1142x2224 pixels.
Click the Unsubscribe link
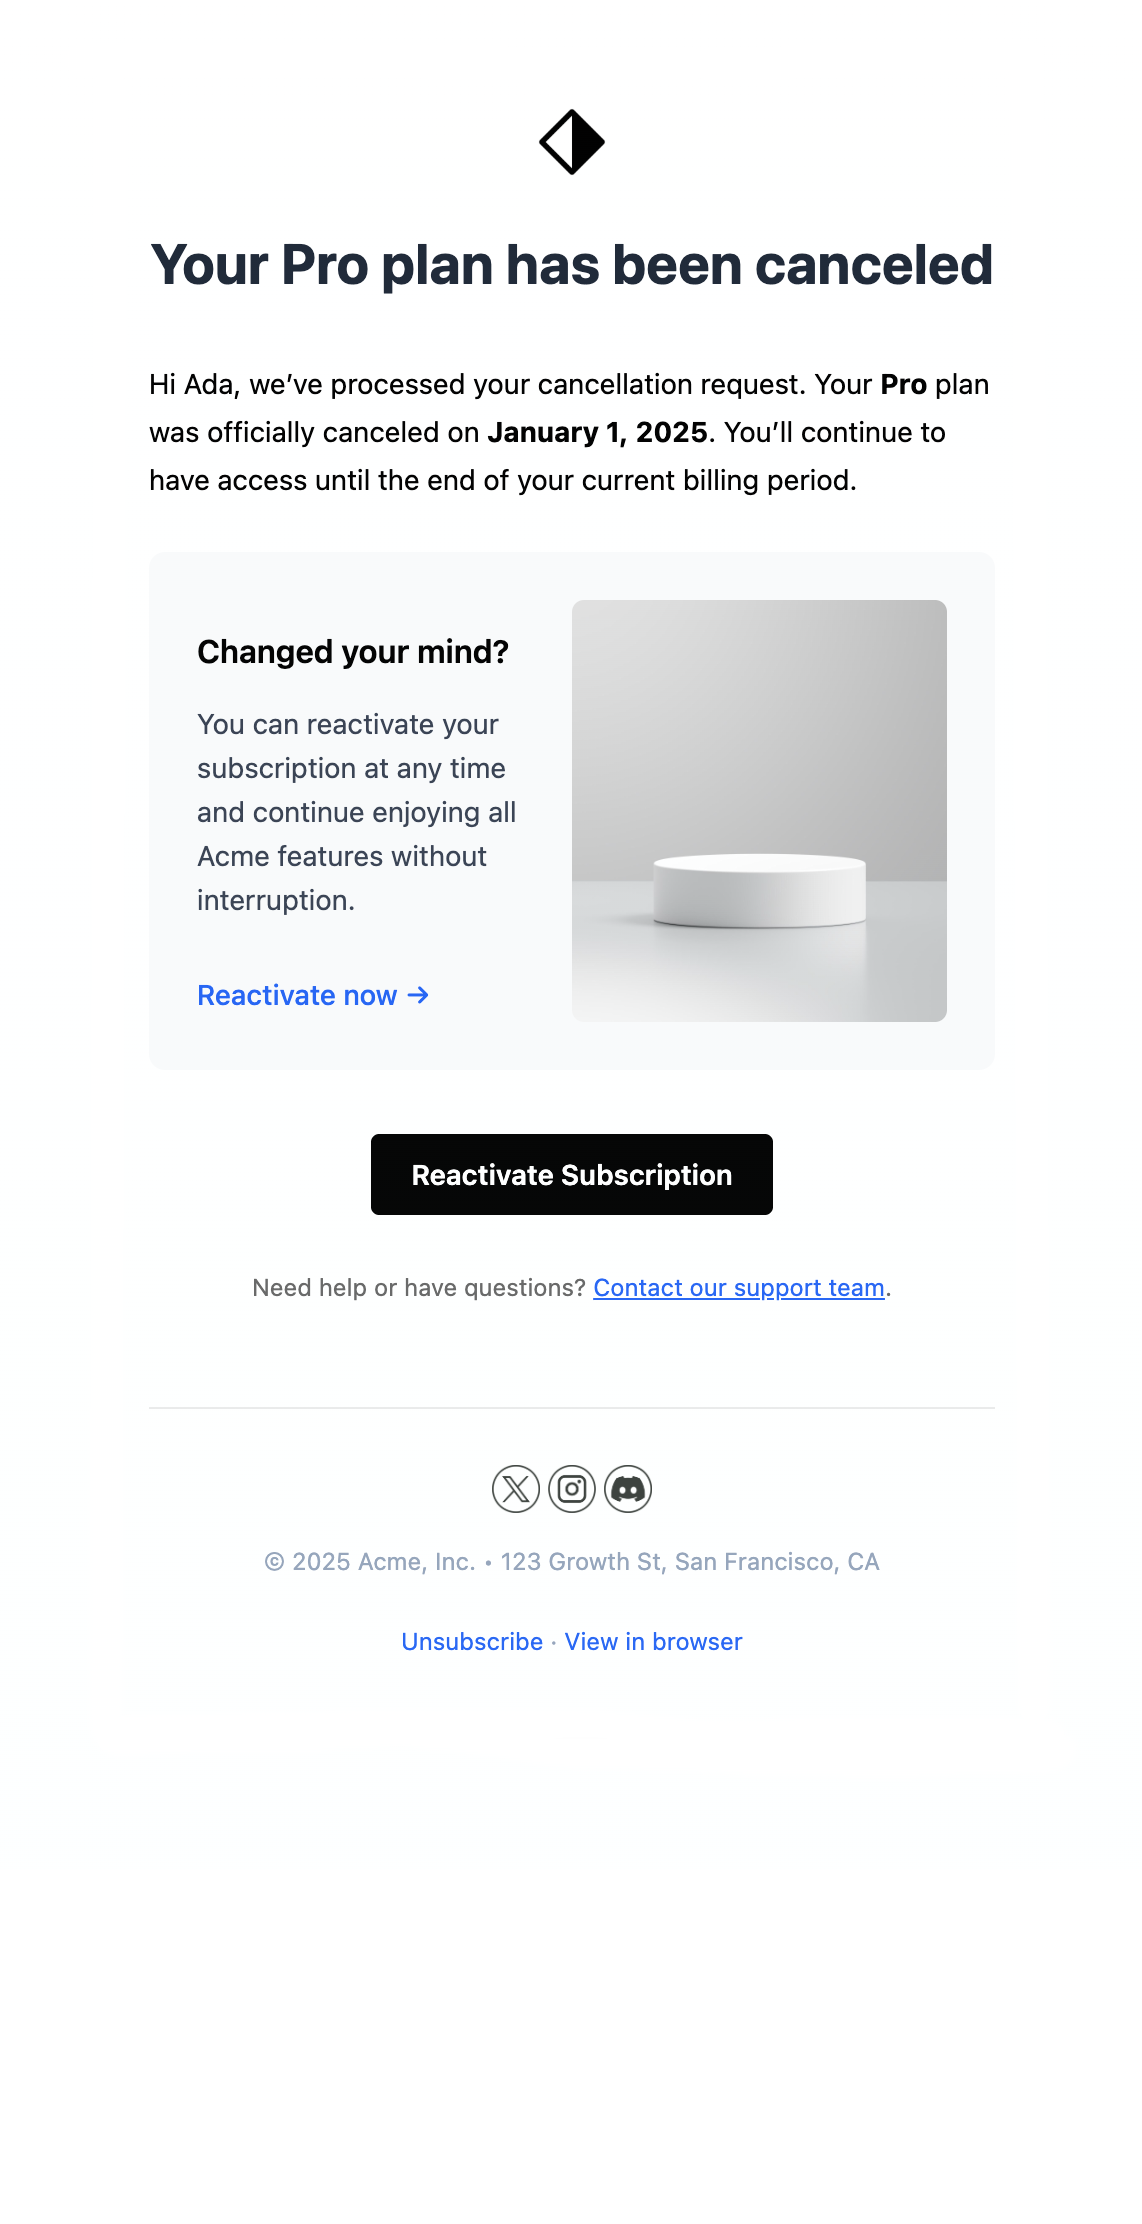472,1642
